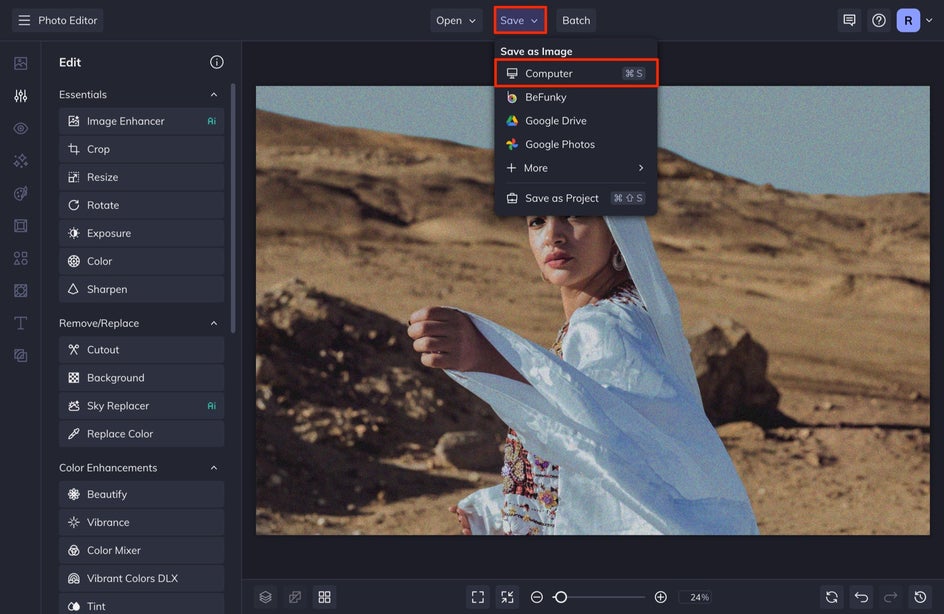The height and width of the screenshot is (614, 944).
Task: Open the Touch Up eye sidebar icon
Action: click(20, 128)
